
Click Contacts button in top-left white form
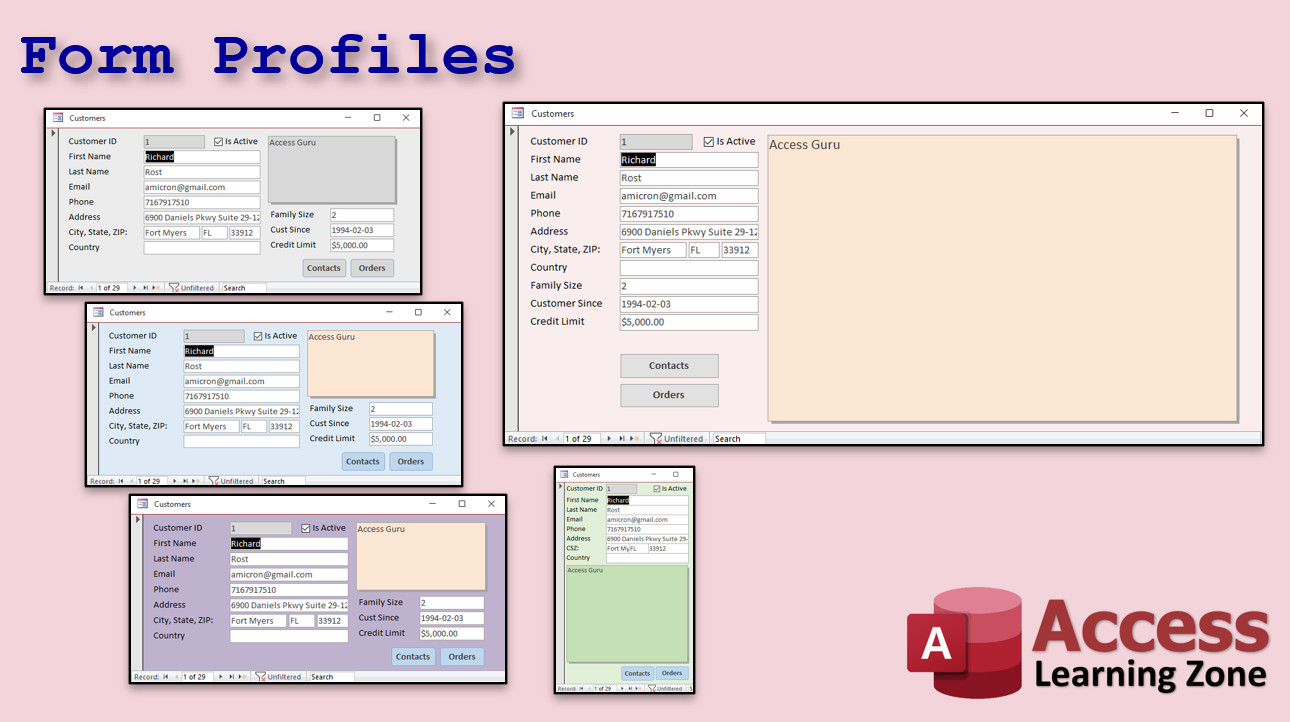(324, 268)
